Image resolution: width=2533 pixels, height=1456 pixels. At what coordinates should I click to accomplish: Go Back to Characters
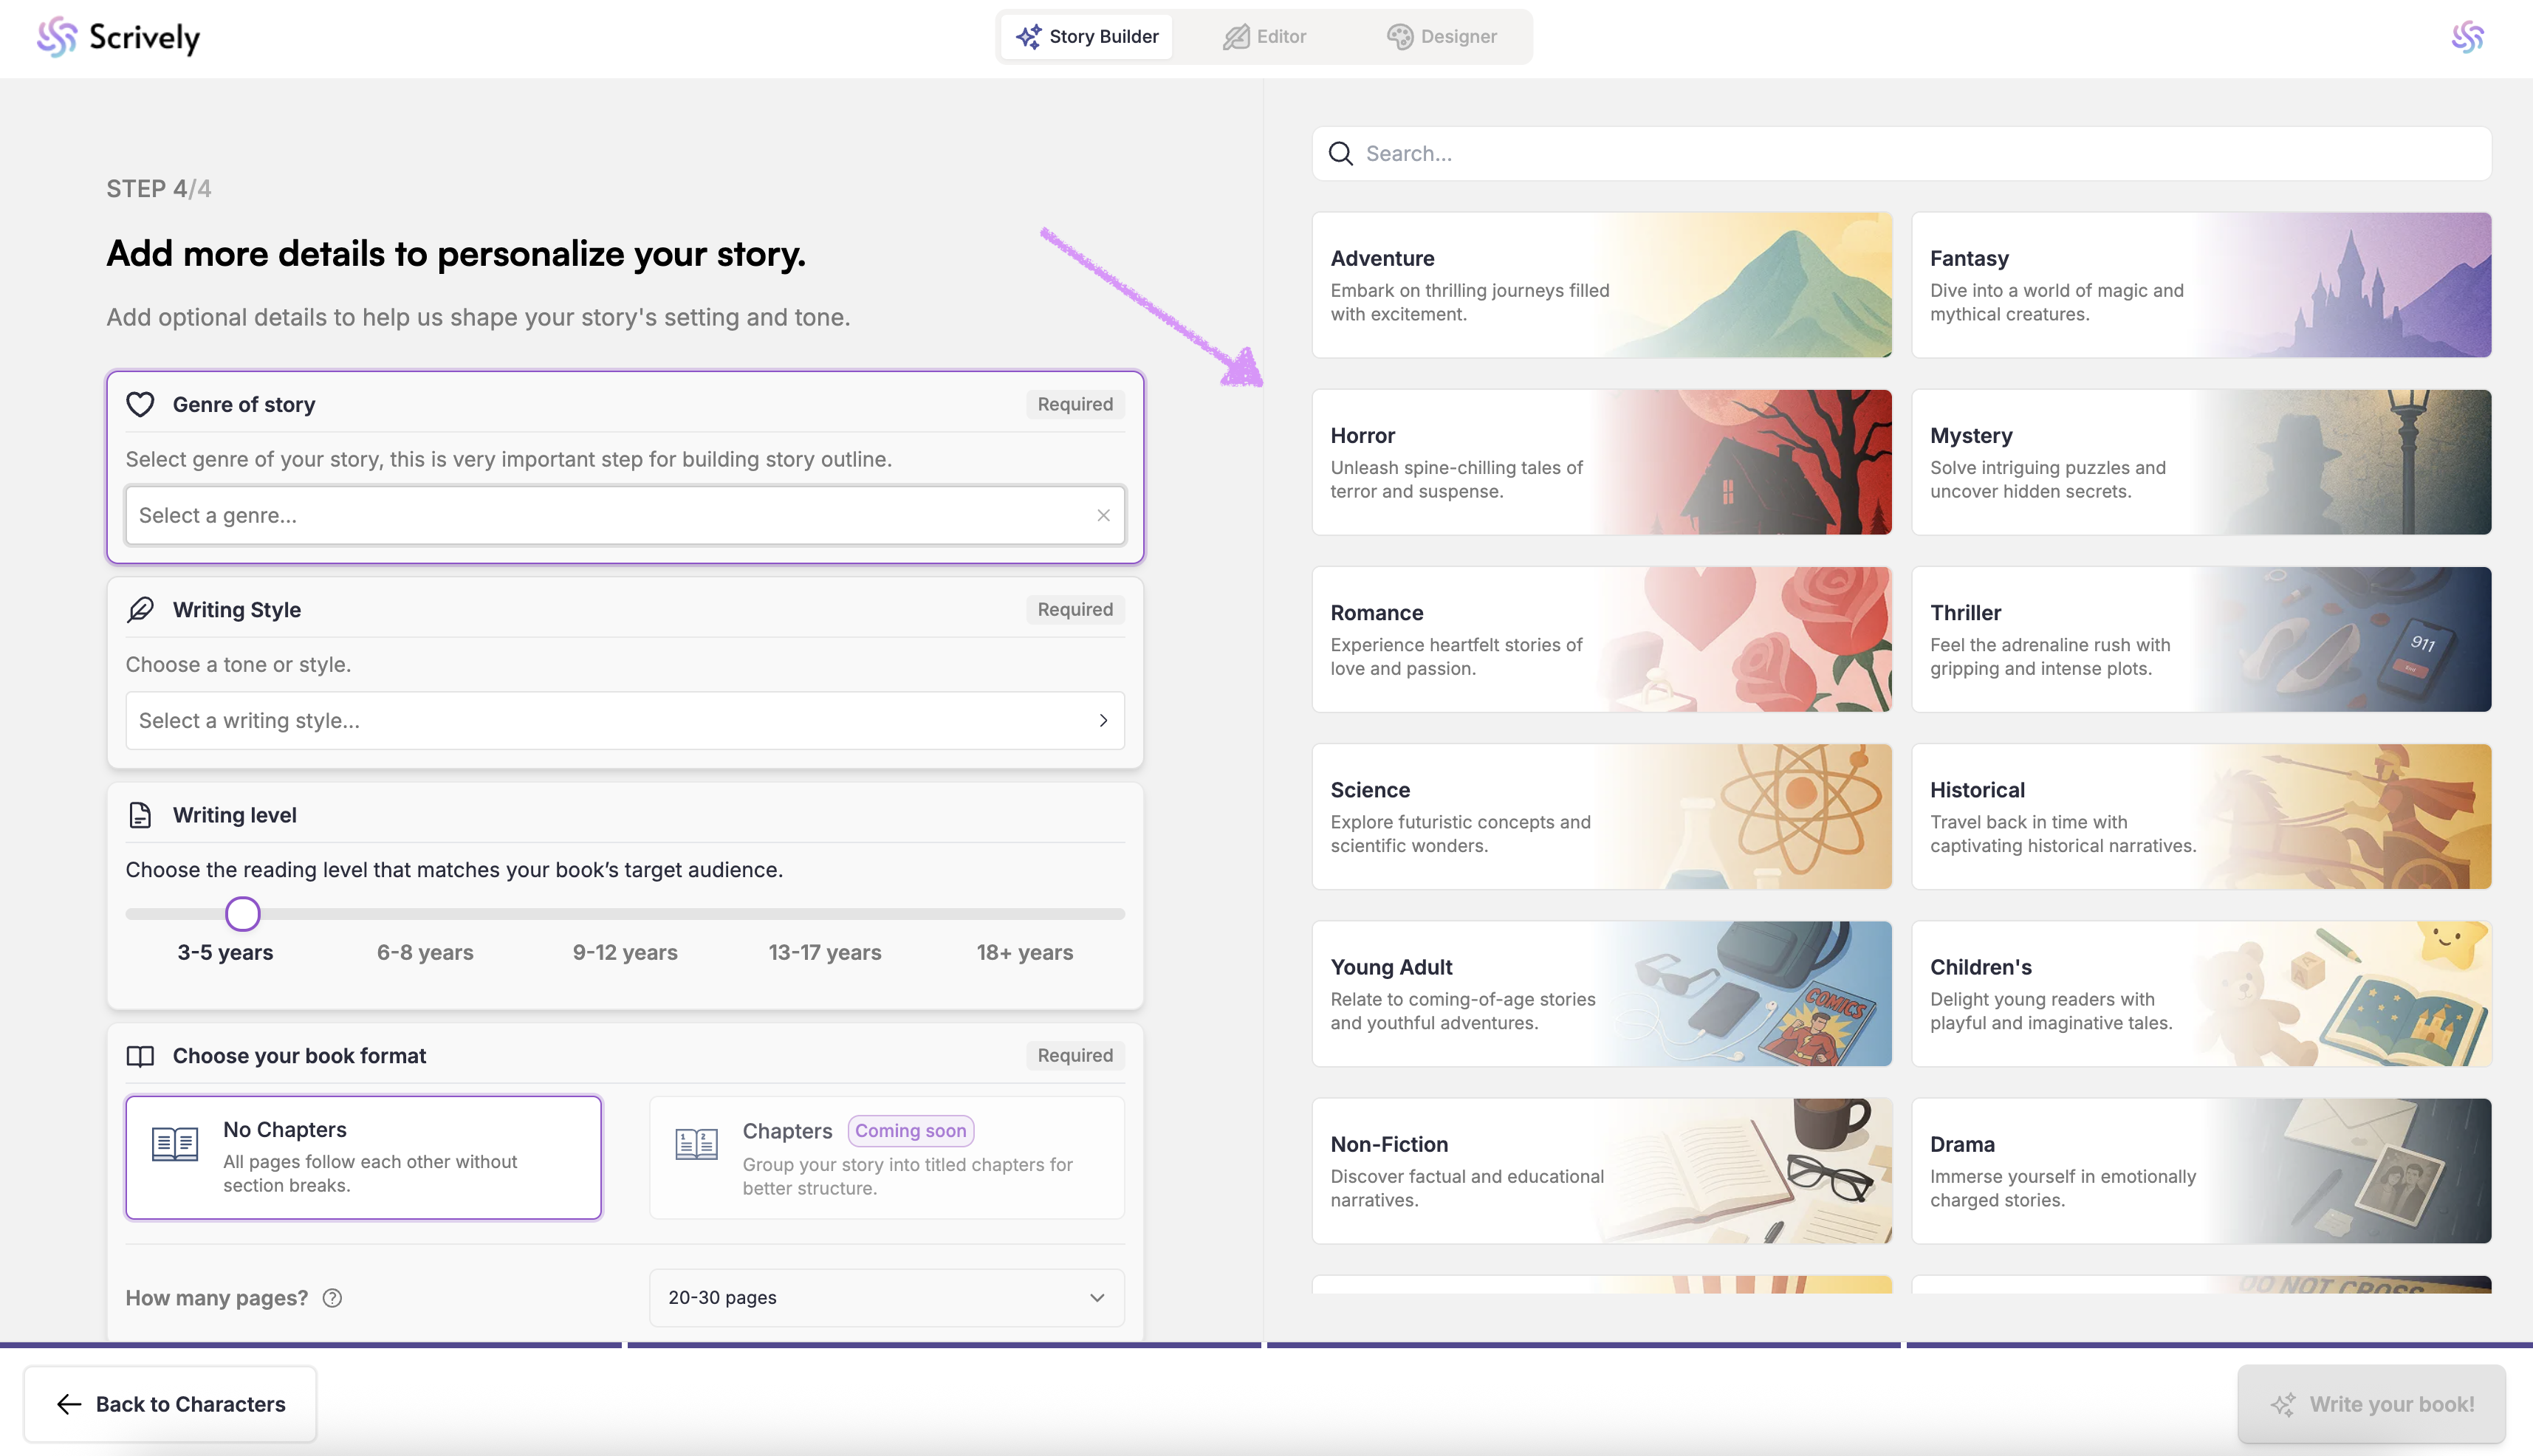(x=170, y=1404)
